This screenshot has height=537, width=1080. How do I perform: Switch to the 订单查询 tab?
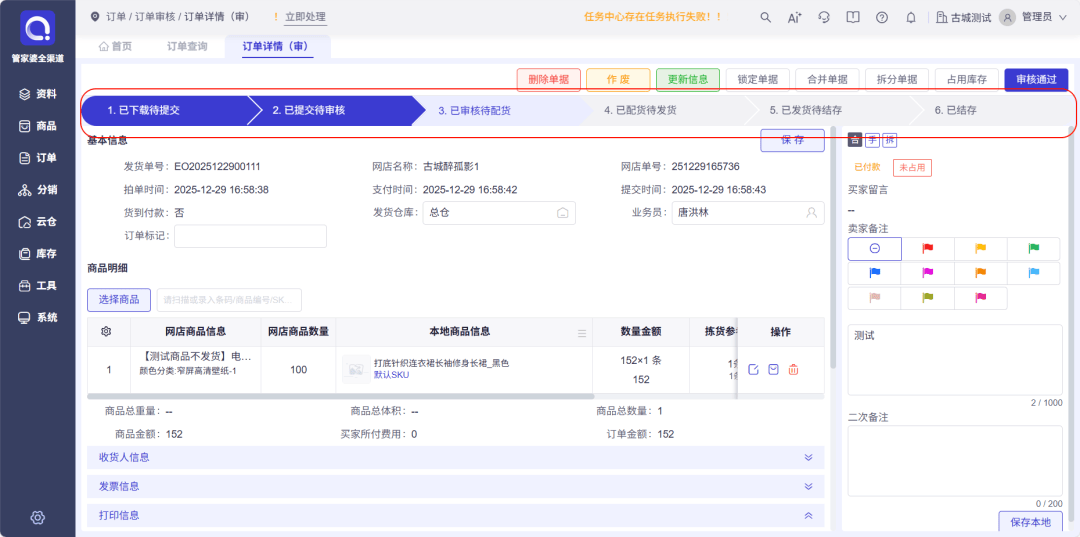point(187,46)
